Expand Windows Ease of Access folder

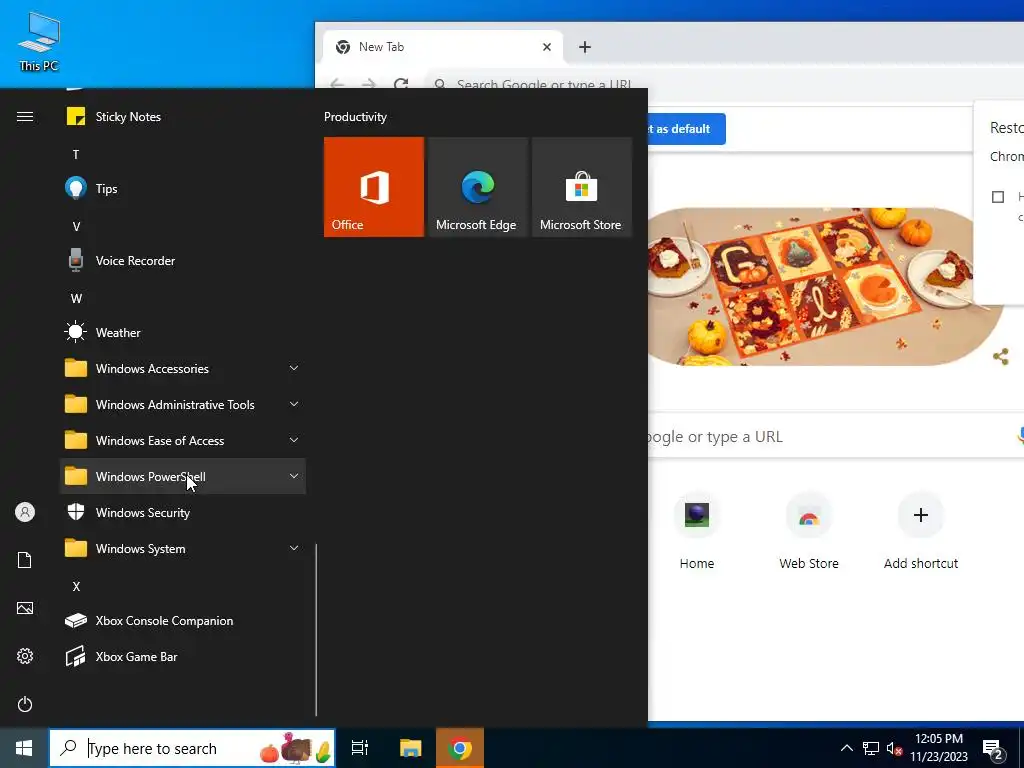pos(183,440)
